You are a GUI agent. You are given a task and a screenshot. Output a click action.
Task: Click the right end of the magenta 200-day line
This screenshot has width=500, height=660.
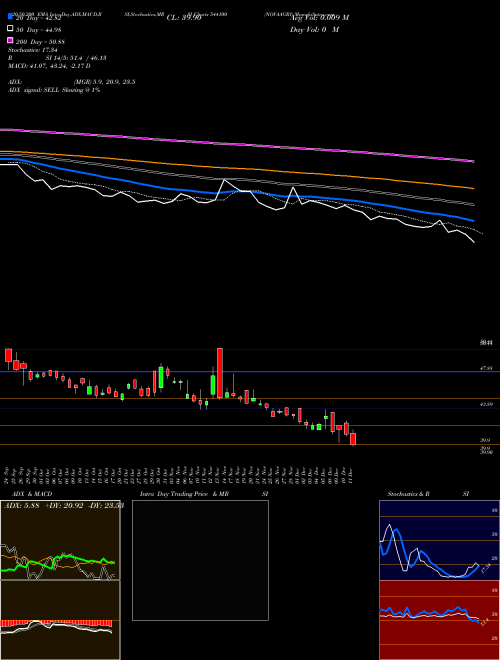point(473,161)
